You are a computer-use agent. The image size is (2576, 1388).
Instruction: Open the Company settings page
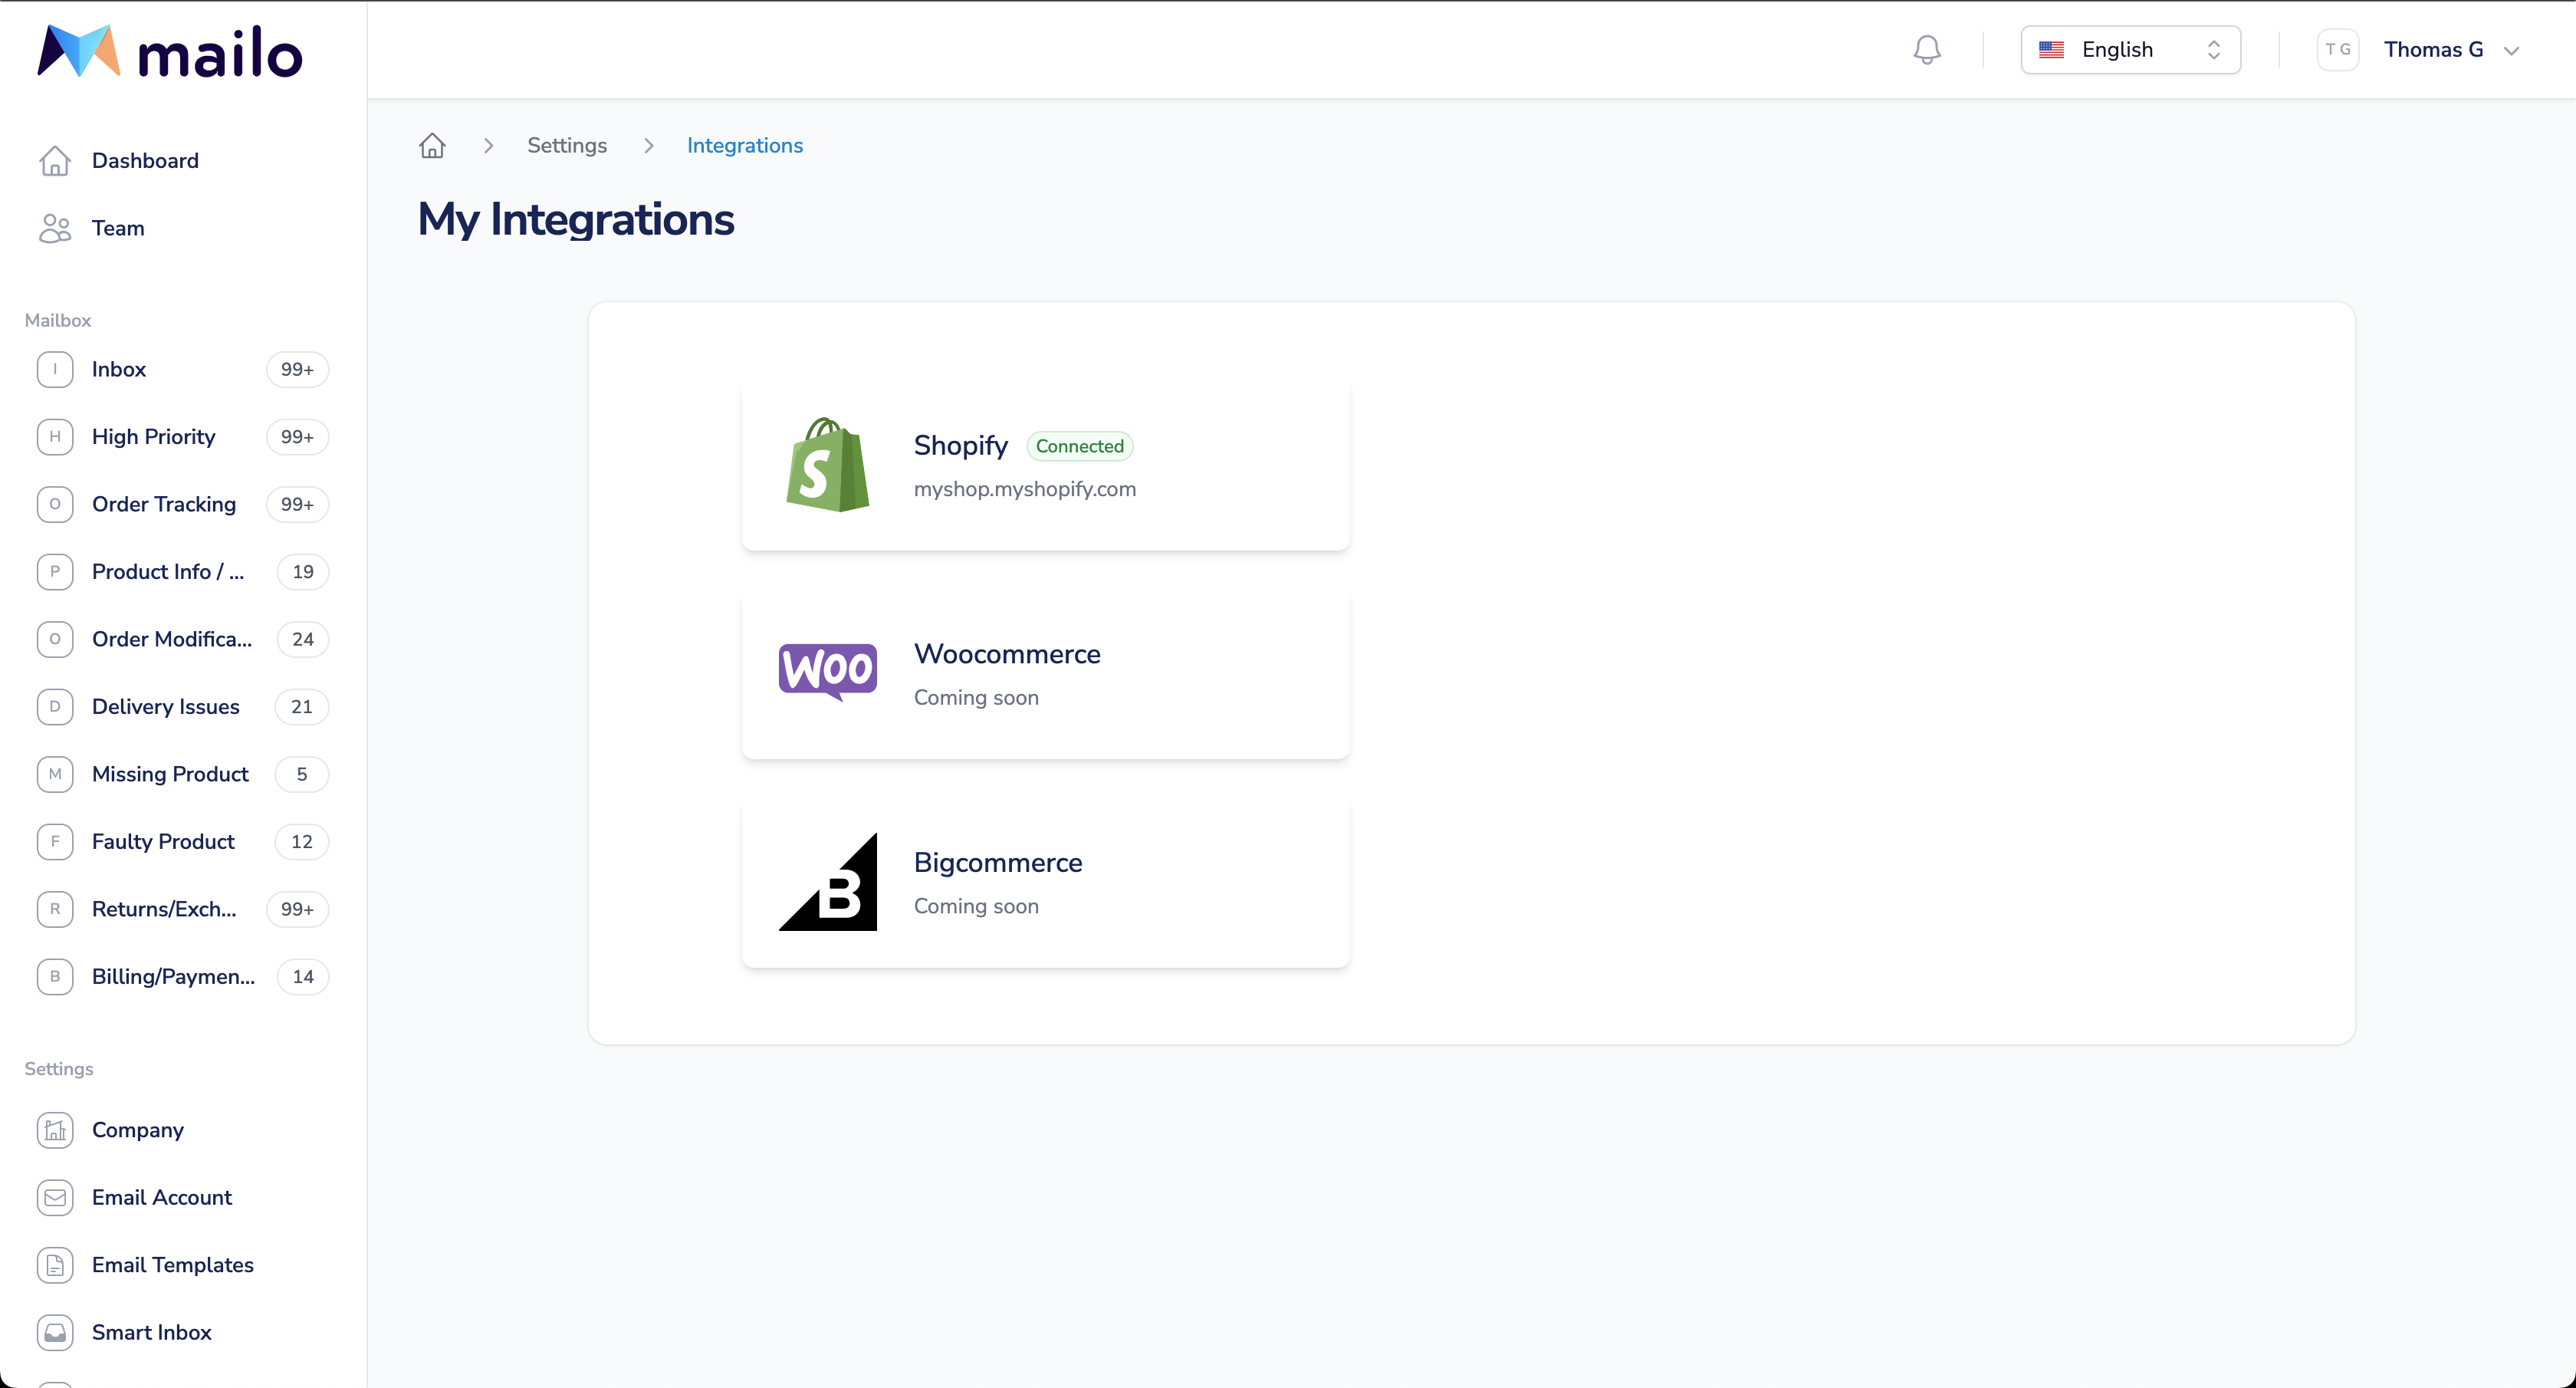point(136,1128)
